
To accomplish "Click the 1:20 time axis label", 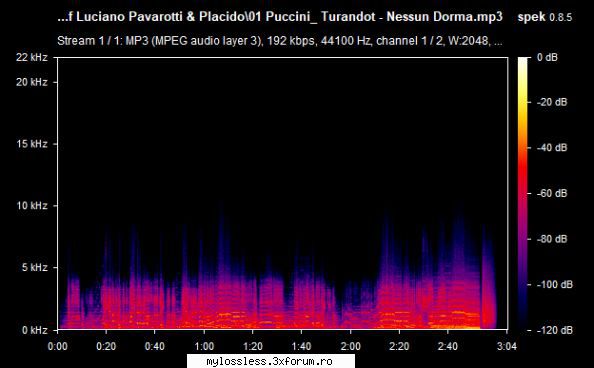I will pos(253,346).
